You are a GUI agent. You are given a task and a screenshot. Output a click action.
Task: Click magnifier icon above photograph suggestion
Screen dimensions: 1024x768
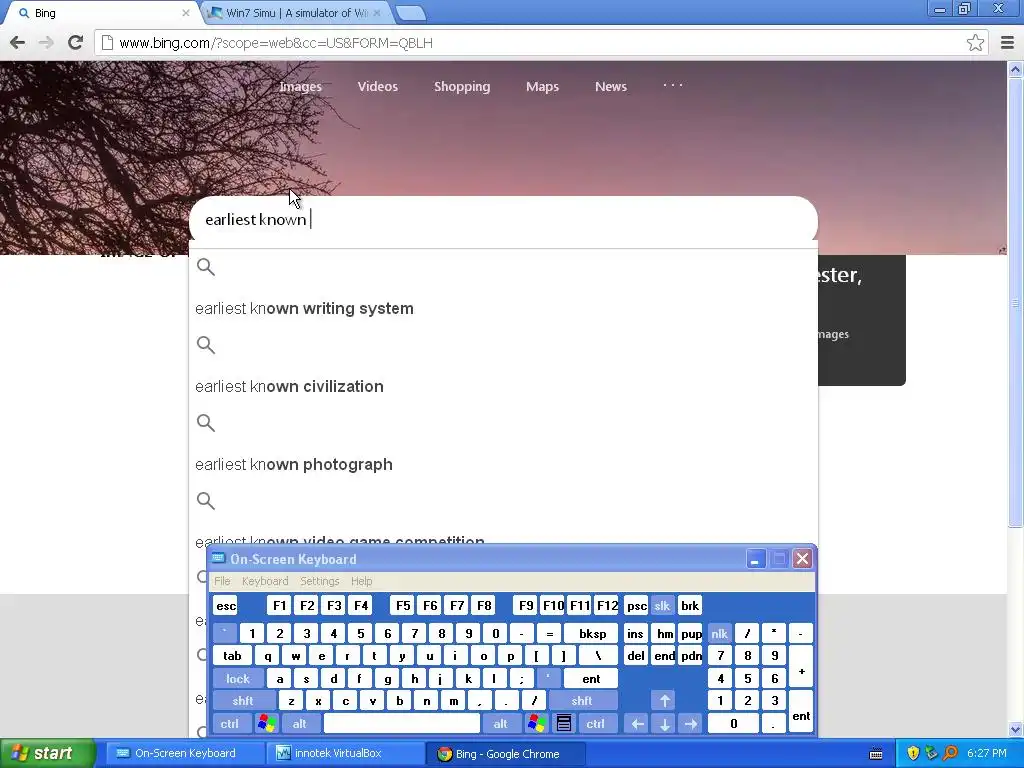coord(206,423)
